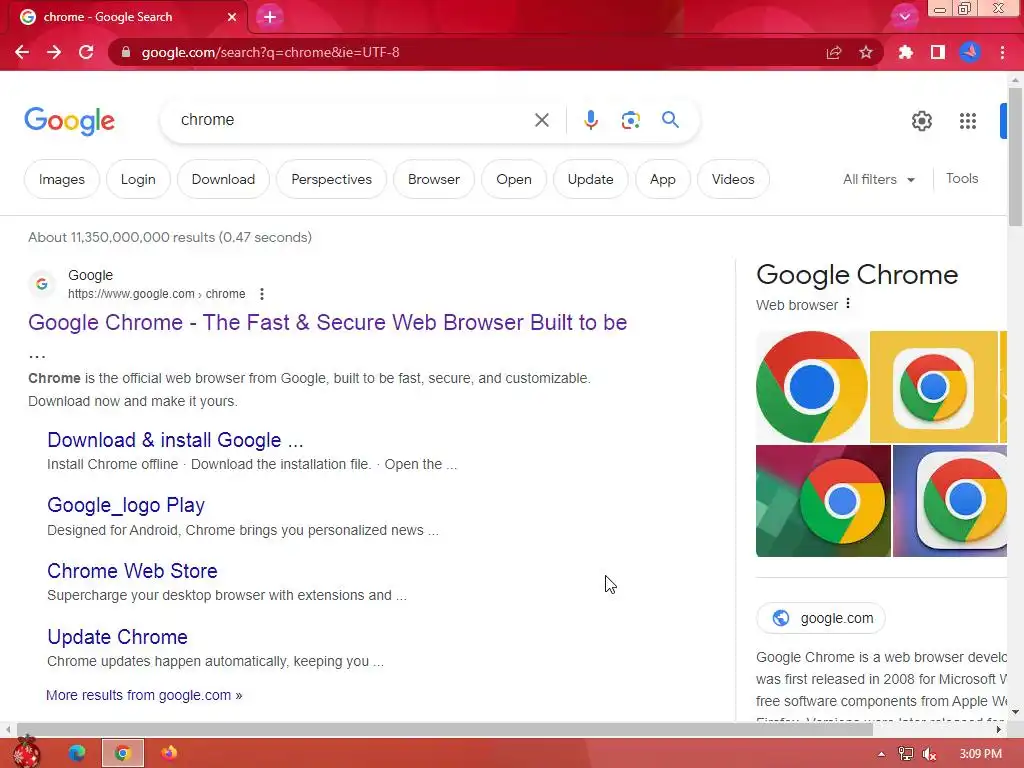
Task: Open Google Chrome Fast & Secure result
Action: 327,323
